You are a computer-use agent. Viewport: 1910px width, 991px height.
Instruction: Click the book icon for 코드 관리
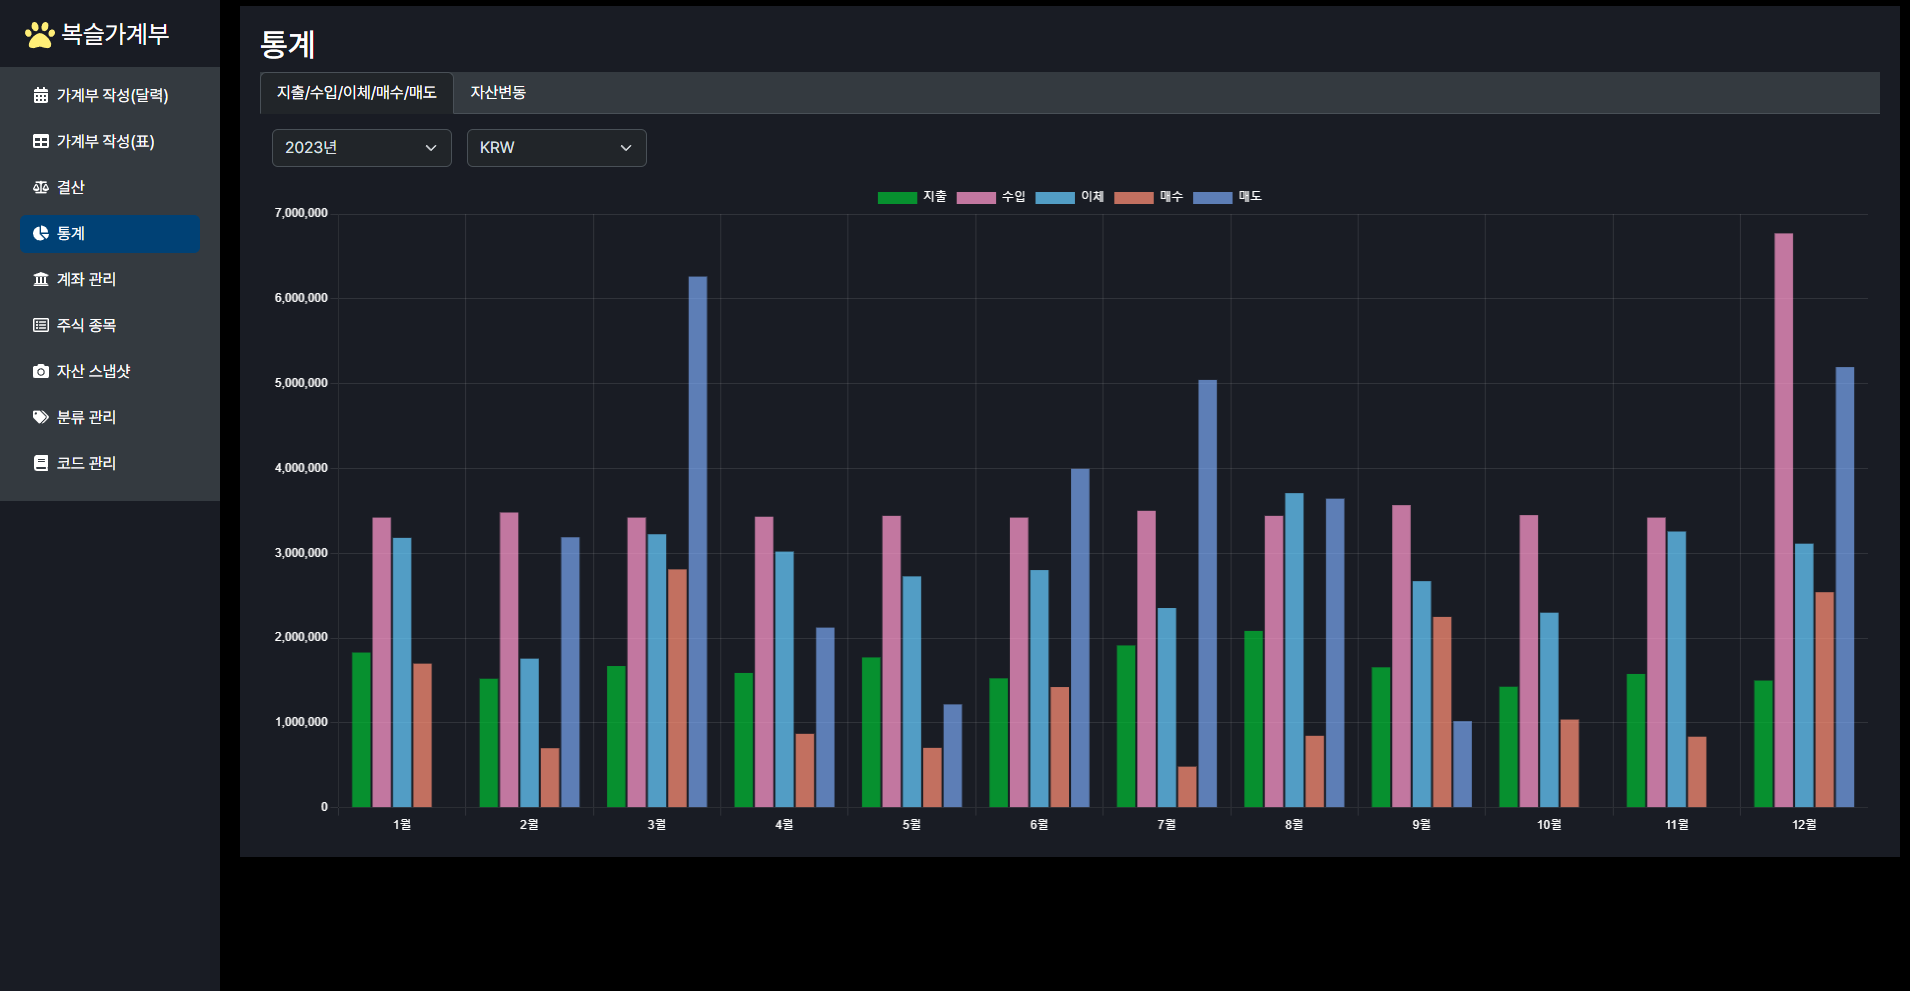(41, 463)
